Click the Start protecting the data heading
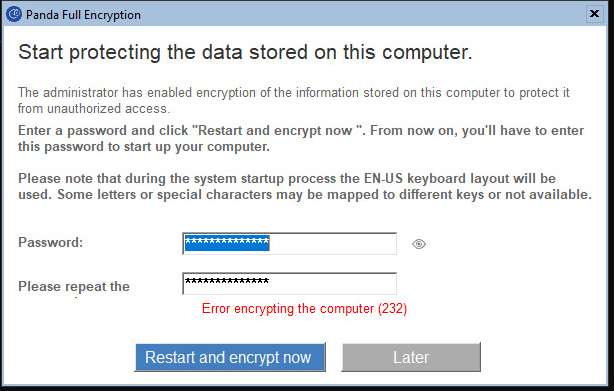Viewport: 614px width, 391px height. (245, 52)
